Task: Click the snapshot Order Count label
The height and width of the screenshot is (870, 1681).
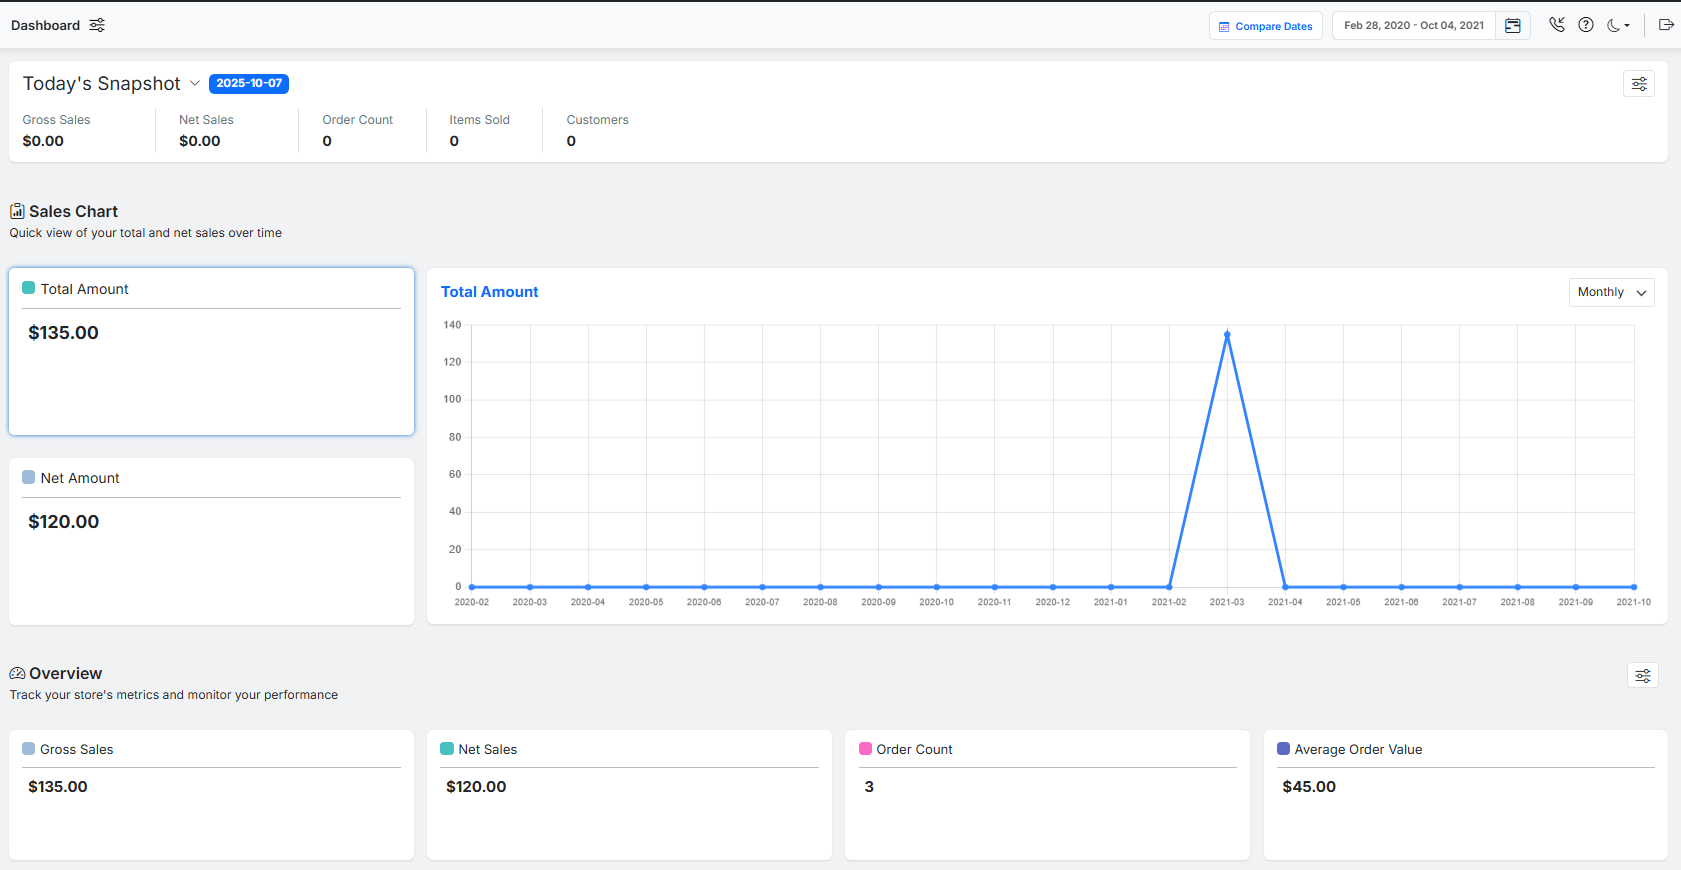Action: (358, 120)
